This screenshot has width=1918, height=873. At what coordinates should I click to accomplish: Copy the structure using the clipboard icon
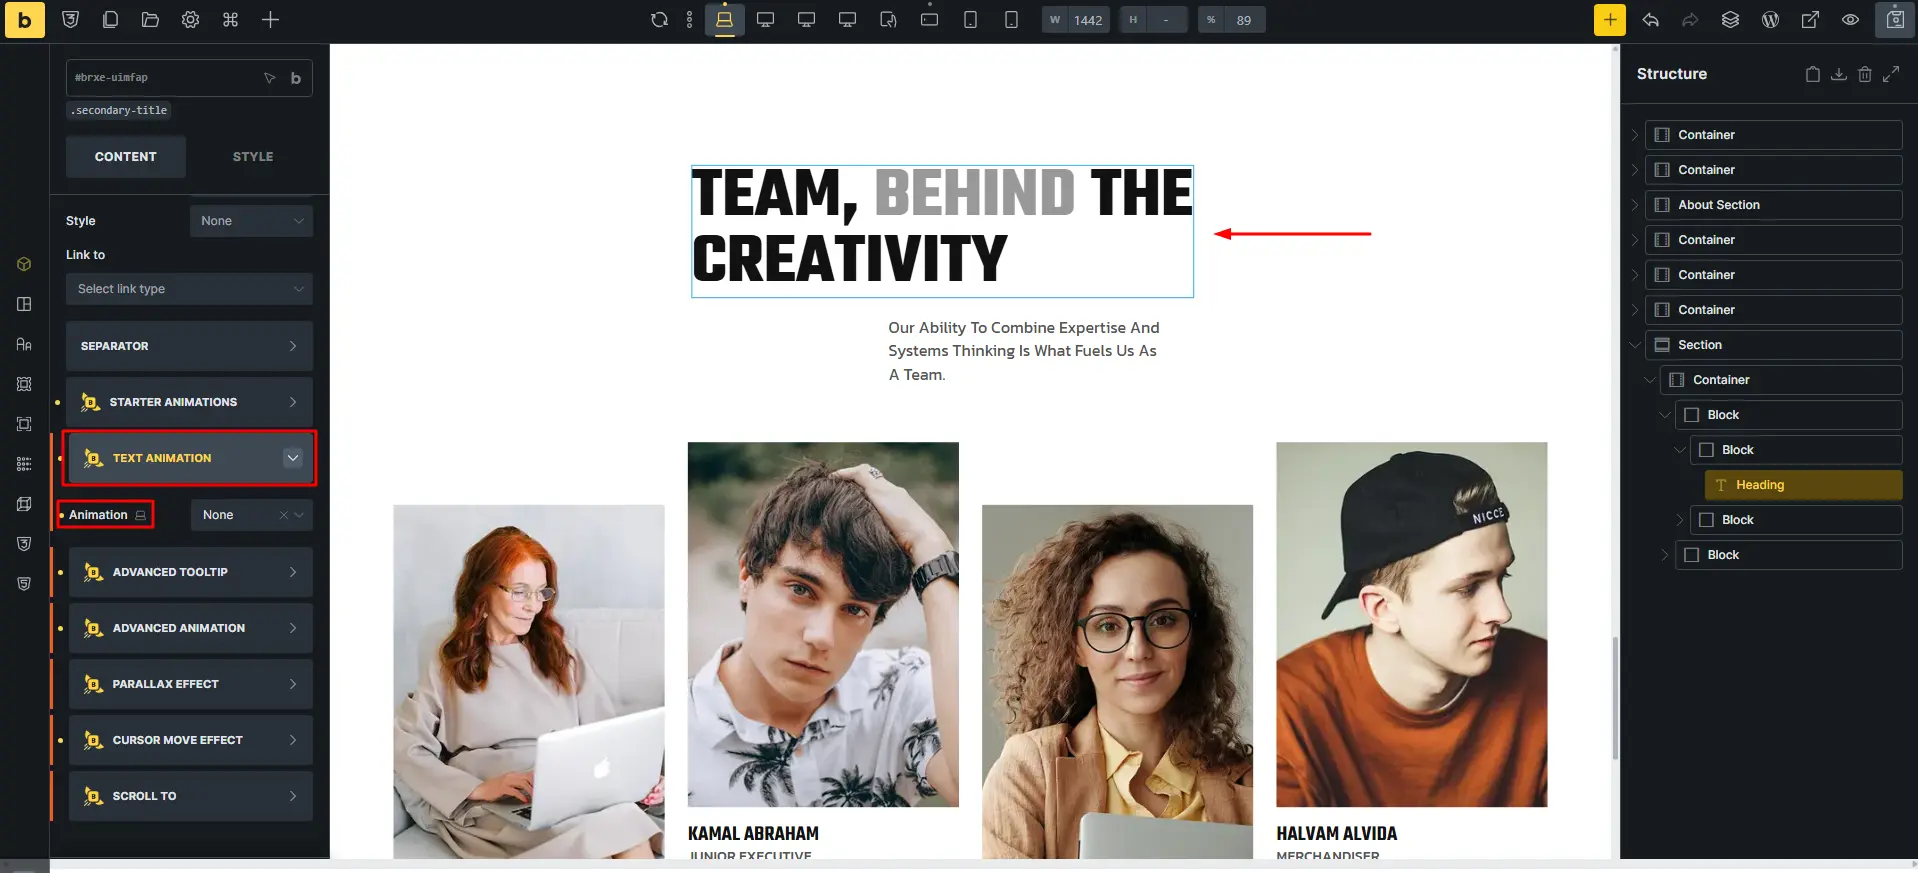(x=1812, y=74)
